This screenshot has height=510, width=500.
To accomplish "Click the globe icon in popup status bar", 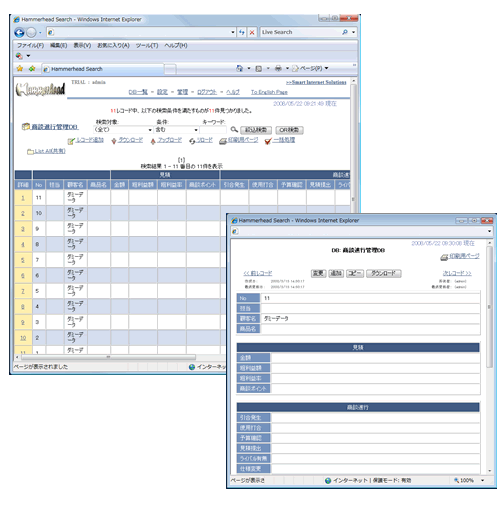I will click(328, 480).
